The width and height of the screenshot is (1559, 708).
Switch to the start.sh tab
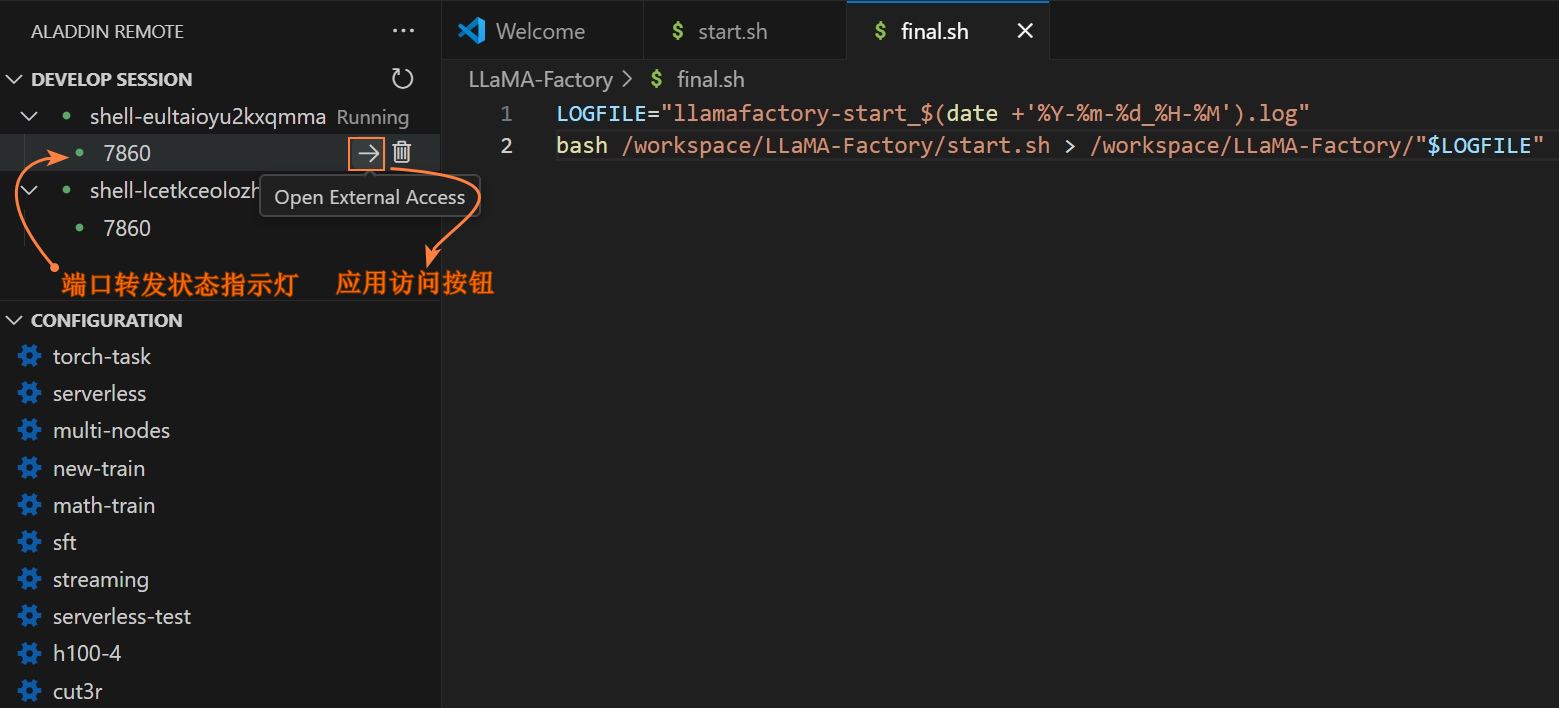[x=732, y=31]
